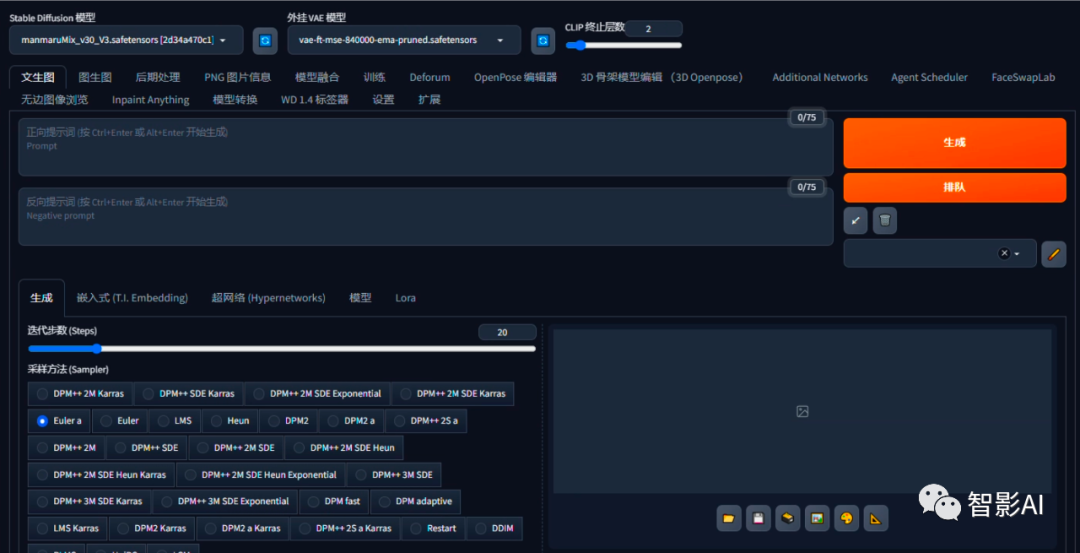Select the DDIM sampler
Viewport: 1080px width, 553px height.
tap(495, 528)
